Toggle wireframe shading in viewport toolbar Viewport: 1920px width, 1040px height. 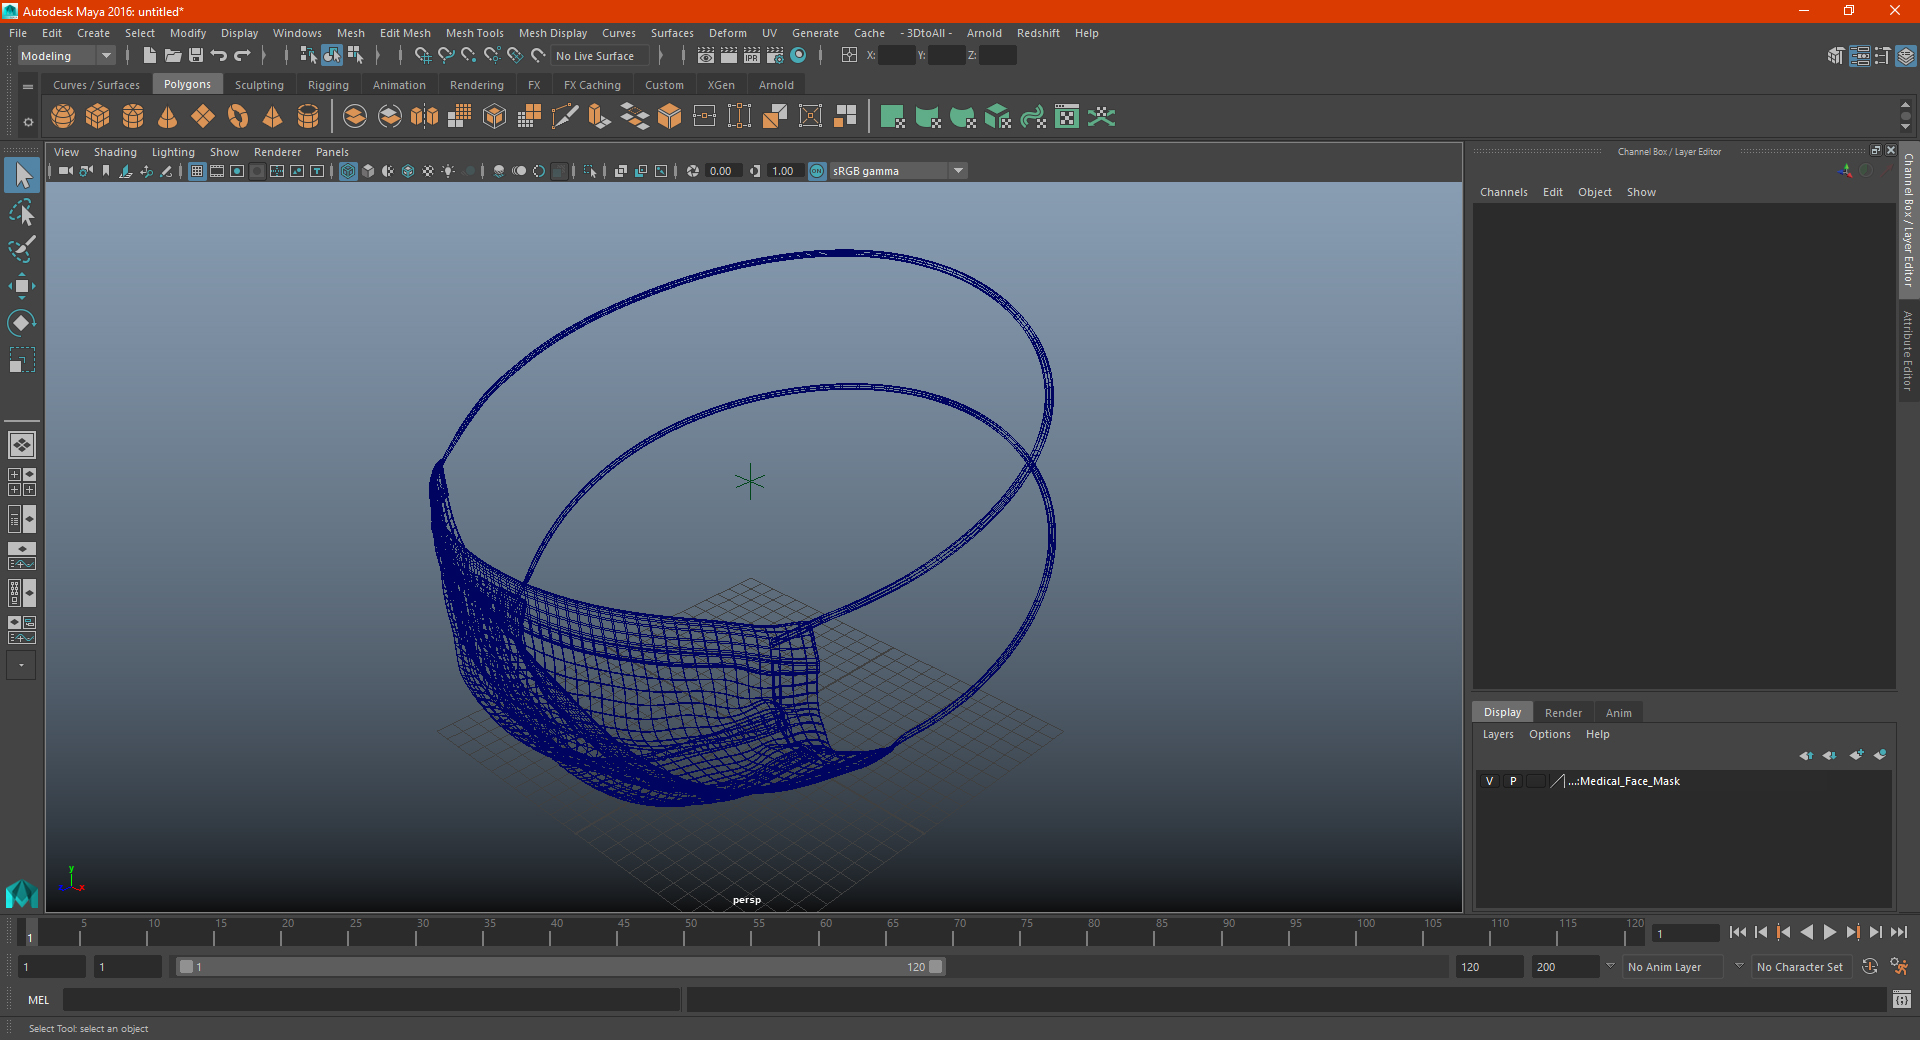tap(348, 171)
